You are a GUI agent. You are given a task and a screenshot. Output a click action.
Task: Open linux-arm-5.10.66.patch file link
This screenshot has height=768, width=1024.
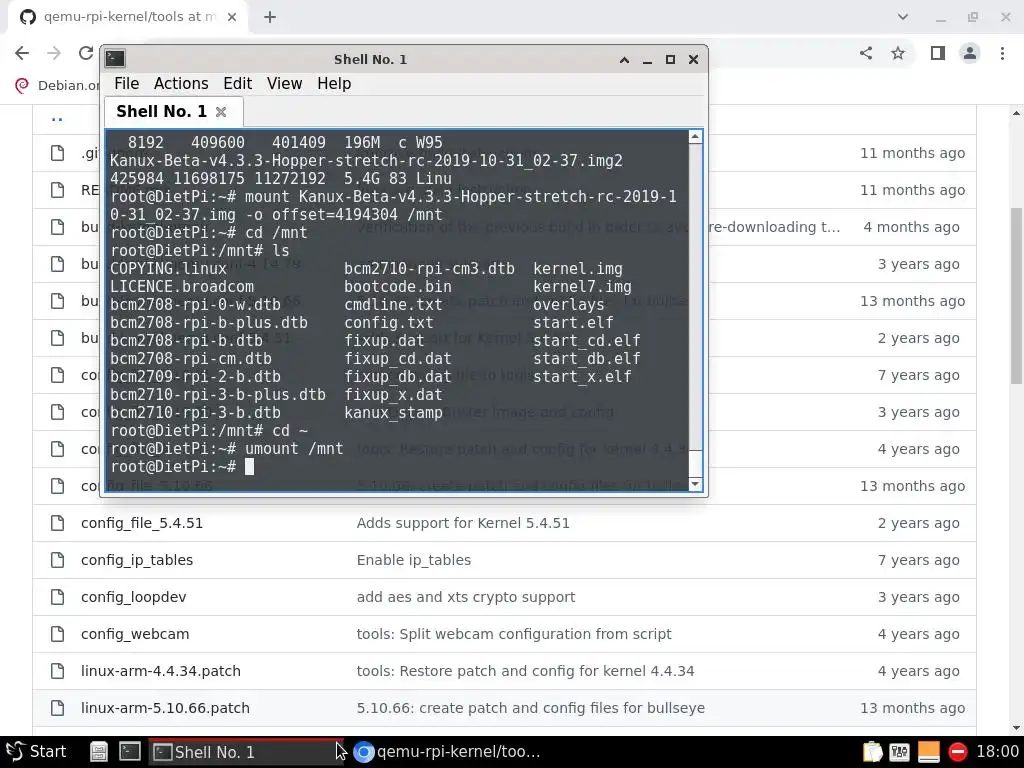[165, 708]
